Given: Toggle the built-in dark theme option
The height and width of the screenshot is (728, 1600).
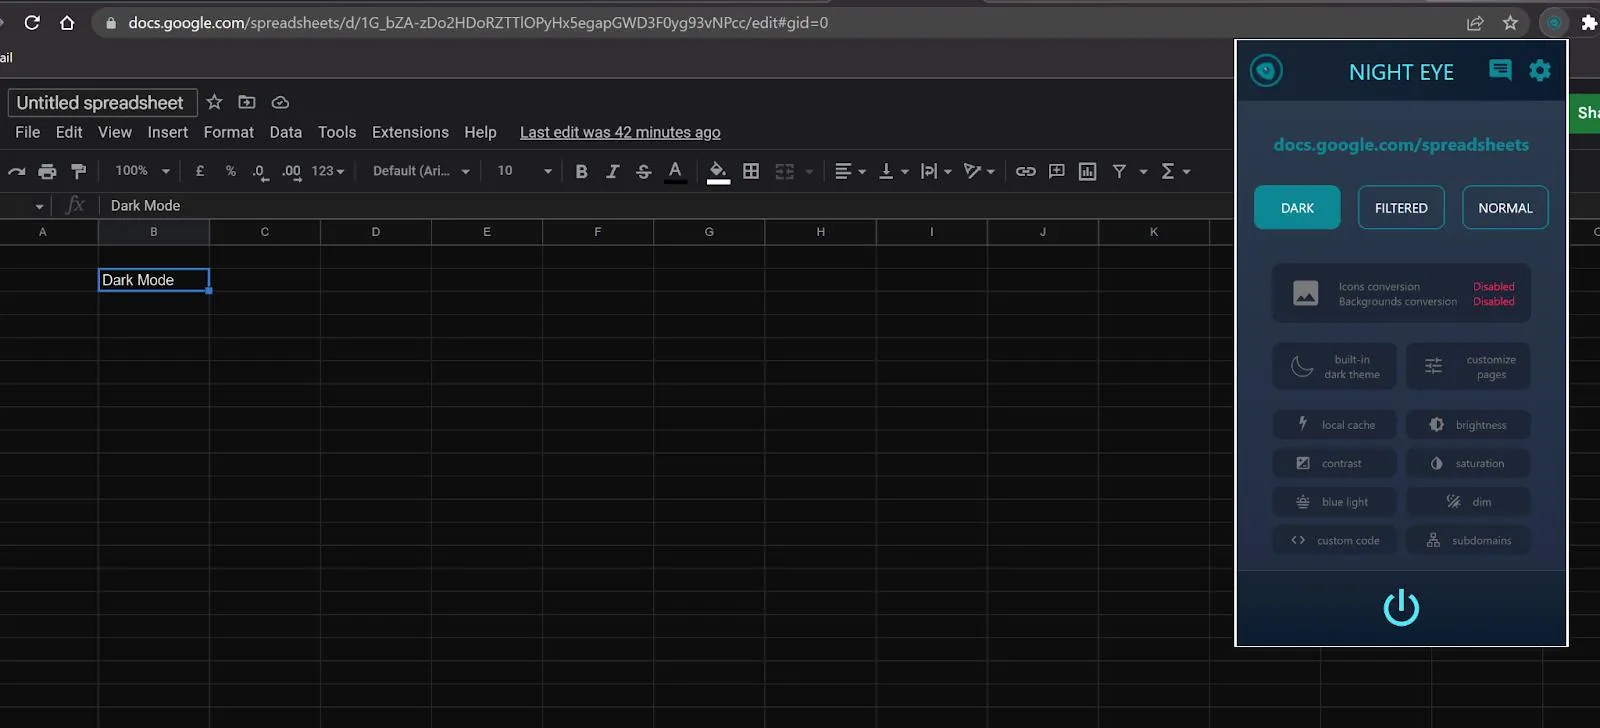Looking at the screenshot, I should click(x=1334, y=367).
